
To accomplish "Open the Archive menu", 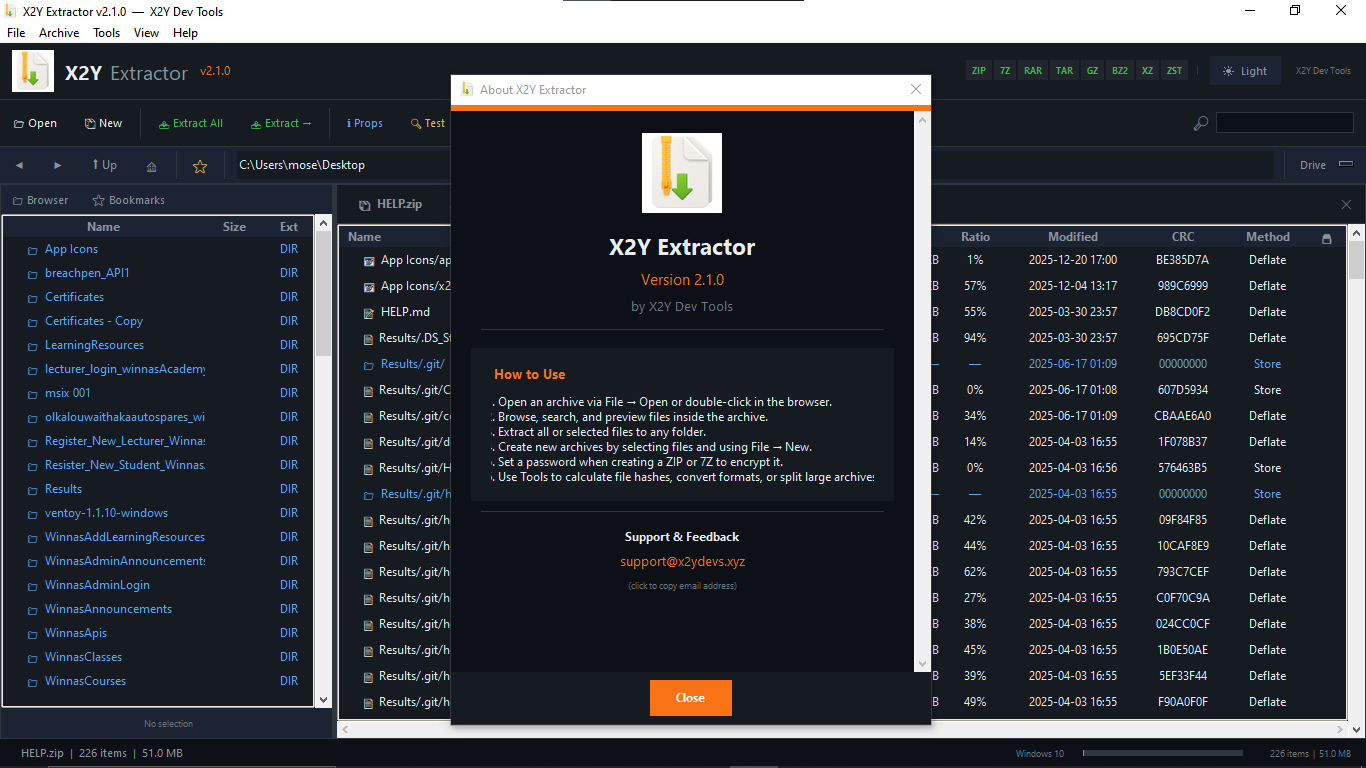I will 59,33.
